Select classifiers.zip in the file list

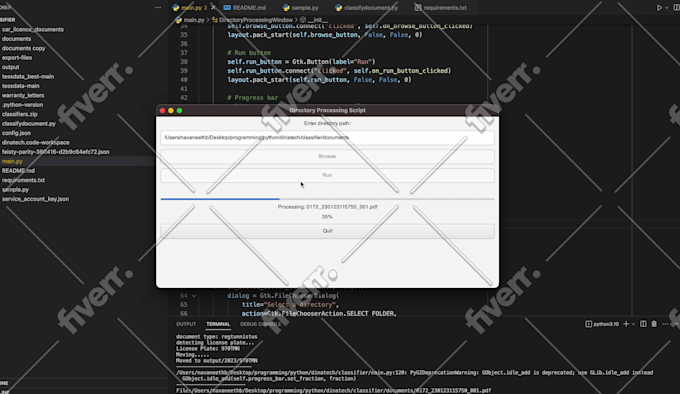(x=20, y=114)
